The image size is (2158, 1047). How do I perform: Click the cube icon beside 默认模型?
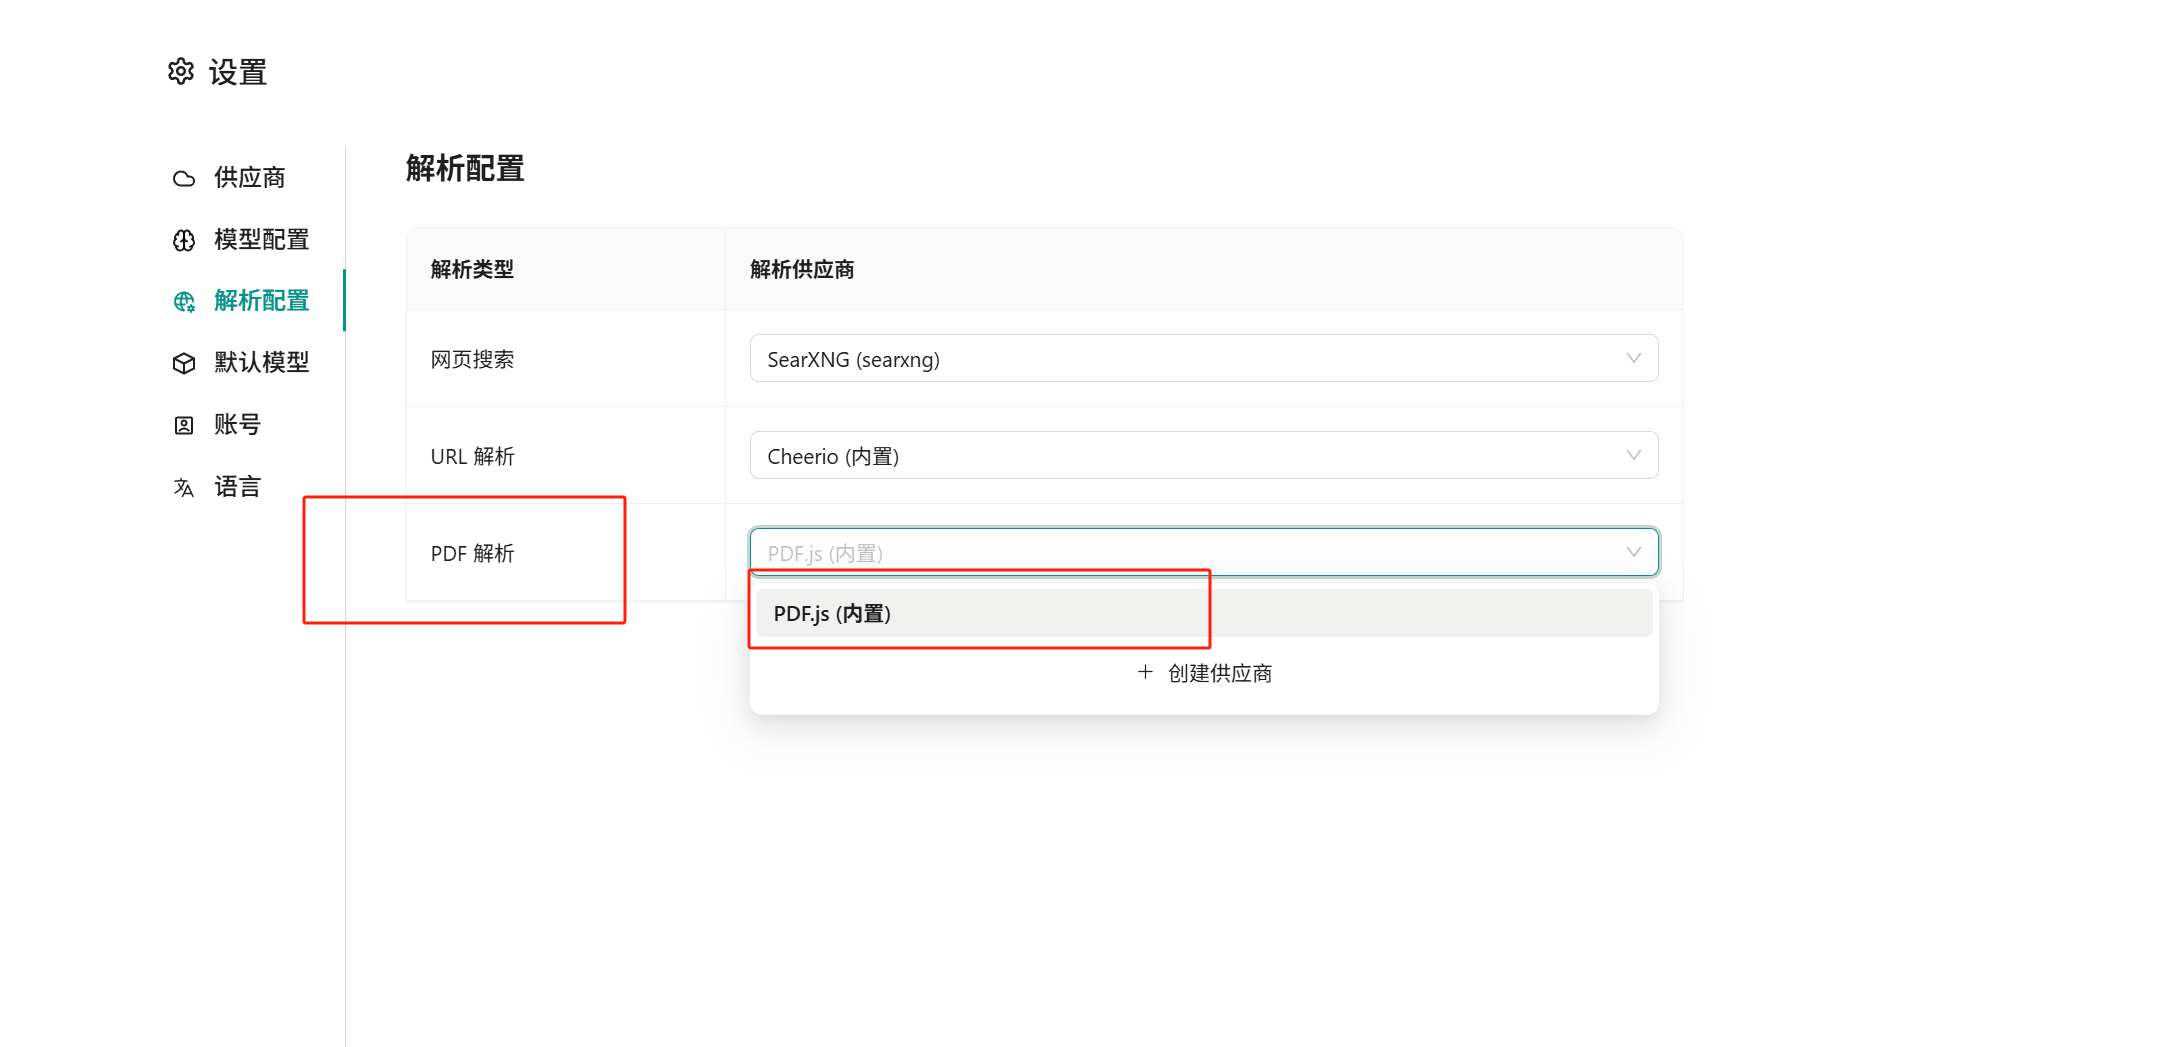(184, 363)
